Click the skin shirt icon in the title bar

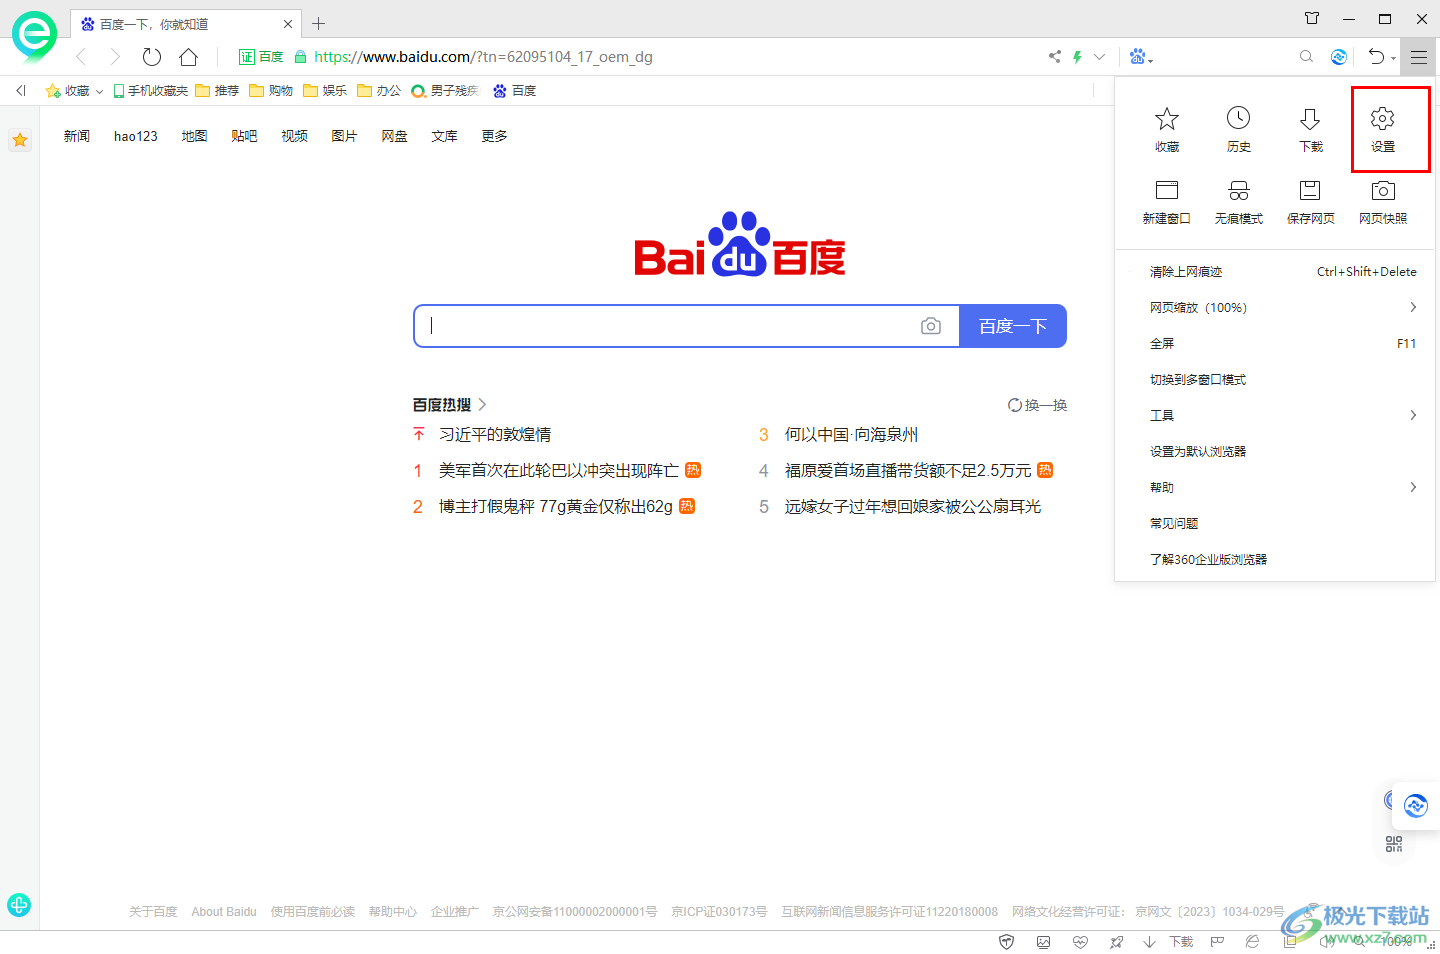pos(1312,18)
